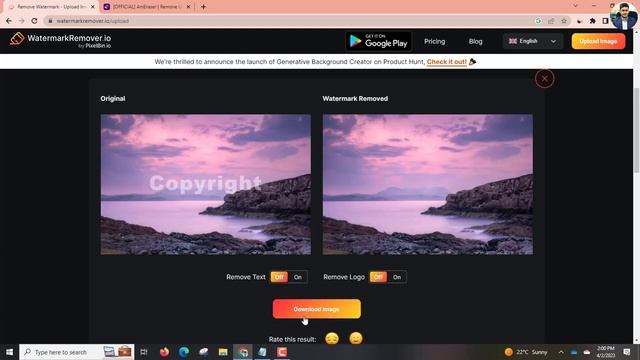Open the notification center icon
640x360 pixels.
(627, 352)
